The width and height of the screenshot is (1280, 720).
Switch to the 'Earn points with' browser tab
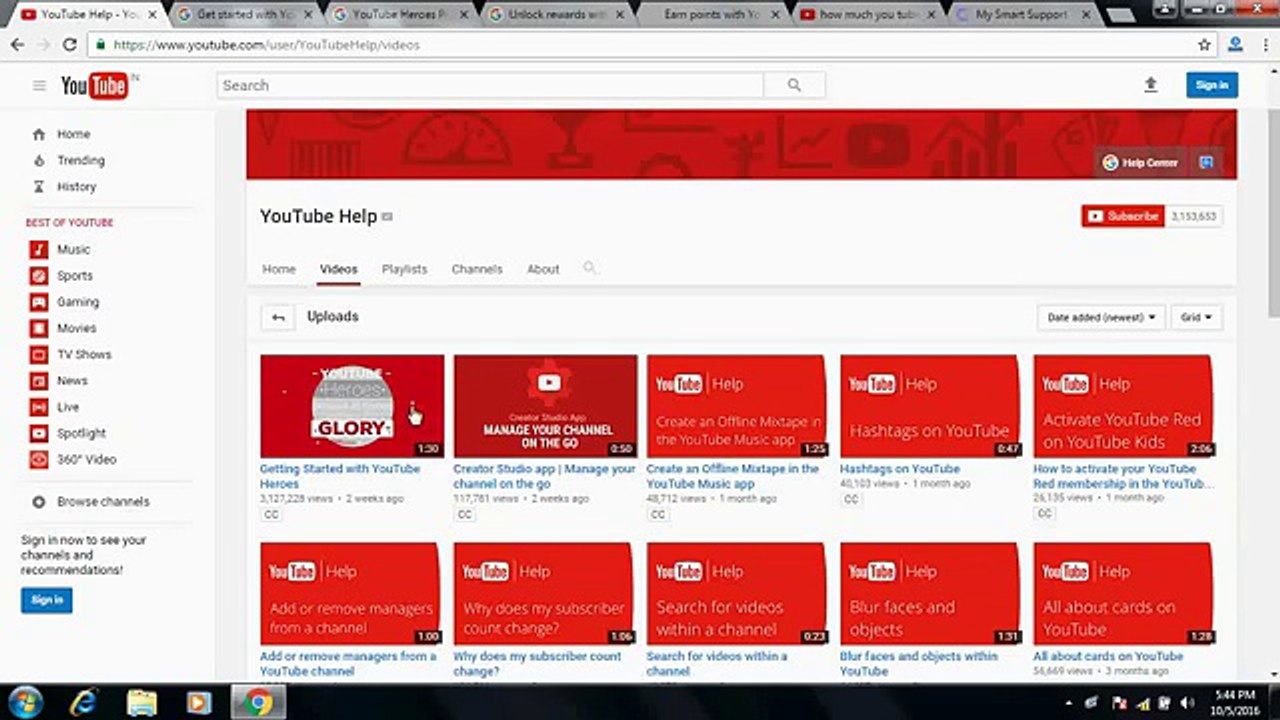(x=712, y=14)
